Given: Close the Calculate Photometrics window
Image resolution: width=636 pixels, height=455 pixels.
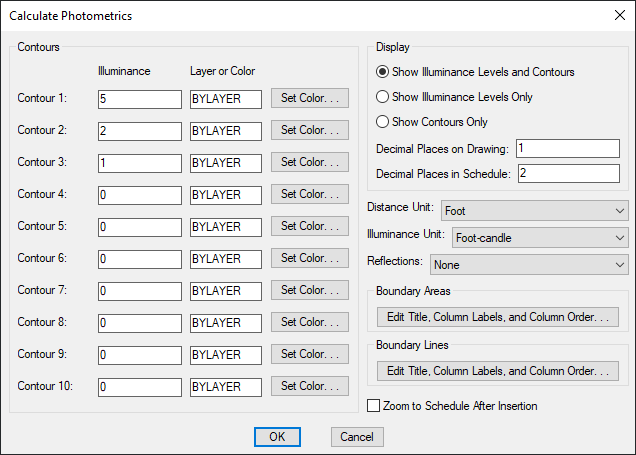Looking at the screenshot, I should 619,15.
